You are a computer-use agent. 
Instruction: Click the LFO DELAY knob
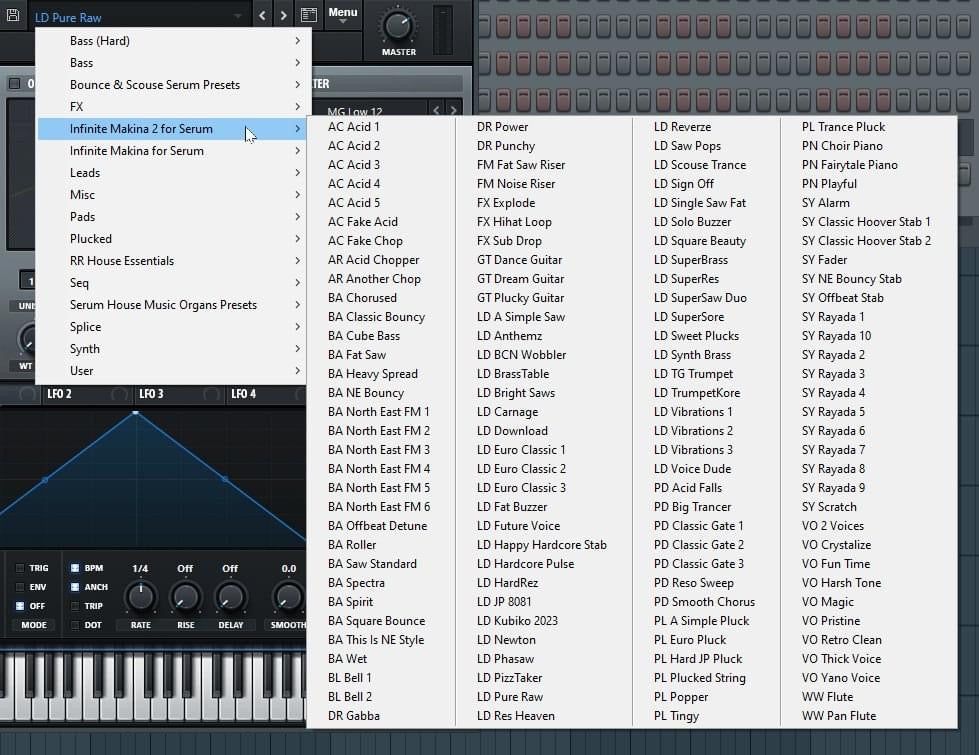[230, 597]
